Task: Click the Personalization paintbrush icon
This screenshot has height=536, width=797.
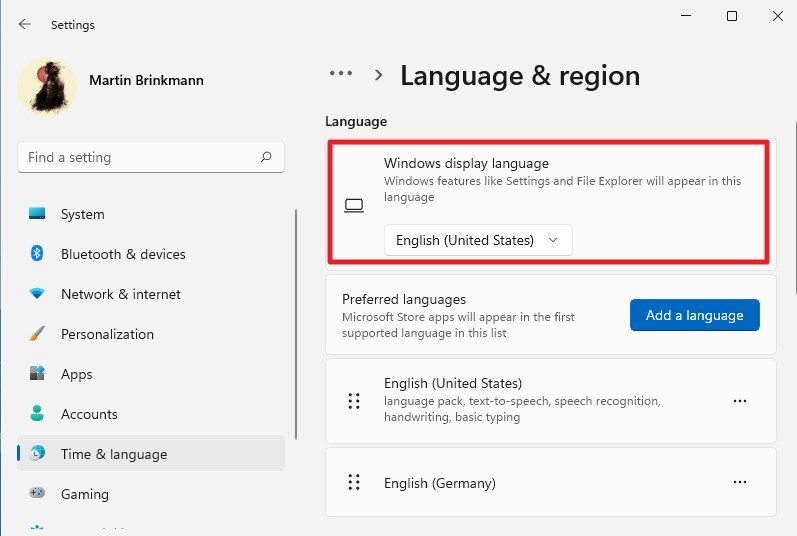Action: pyautogui.click(x=37, y=334)
